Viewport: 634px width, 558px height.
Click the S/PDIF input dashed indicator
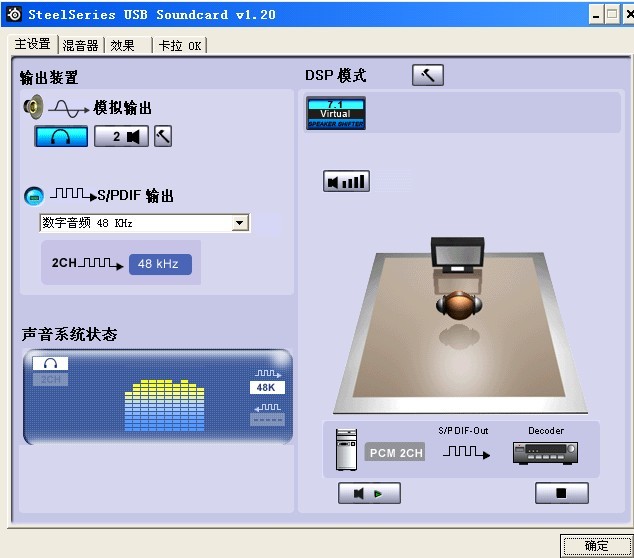267,420
